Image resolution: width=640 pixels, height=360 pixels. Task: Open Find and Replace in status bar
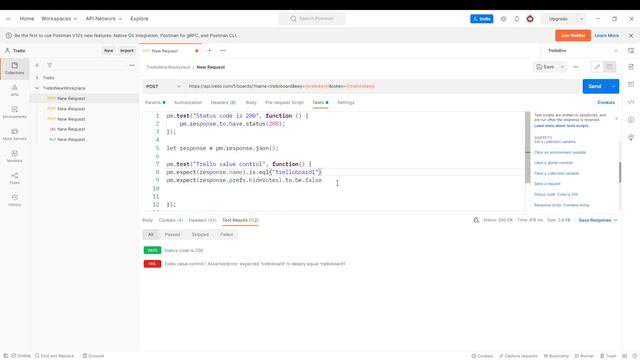54,356
